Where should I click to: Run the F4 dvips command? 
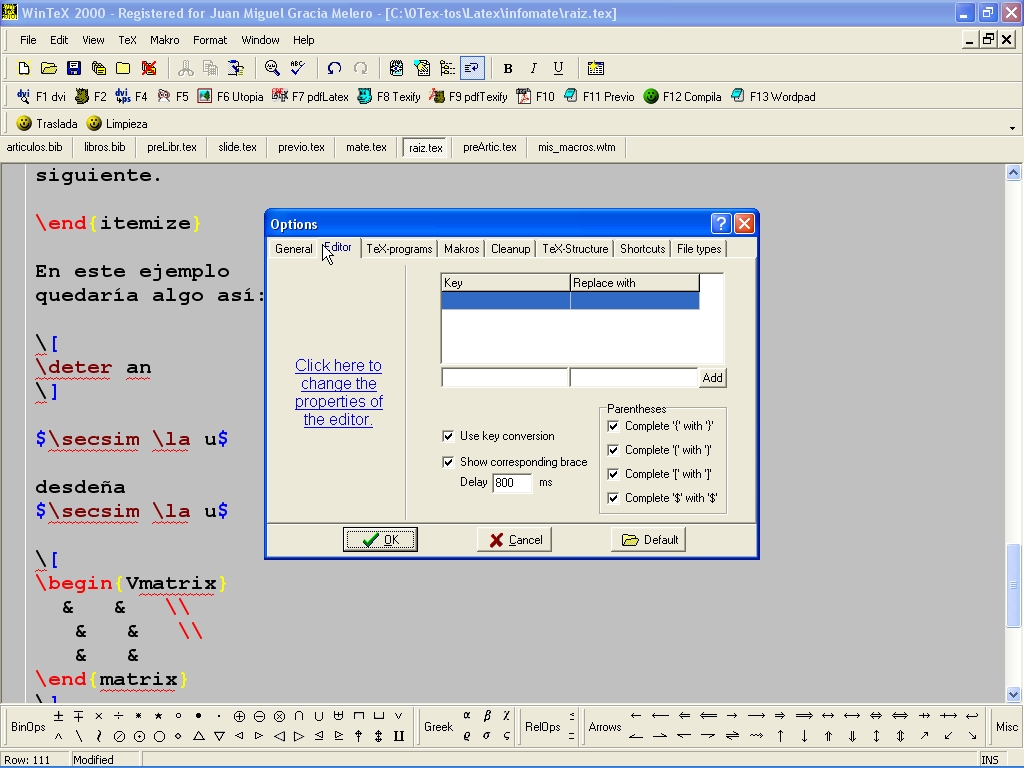(131, 97)
